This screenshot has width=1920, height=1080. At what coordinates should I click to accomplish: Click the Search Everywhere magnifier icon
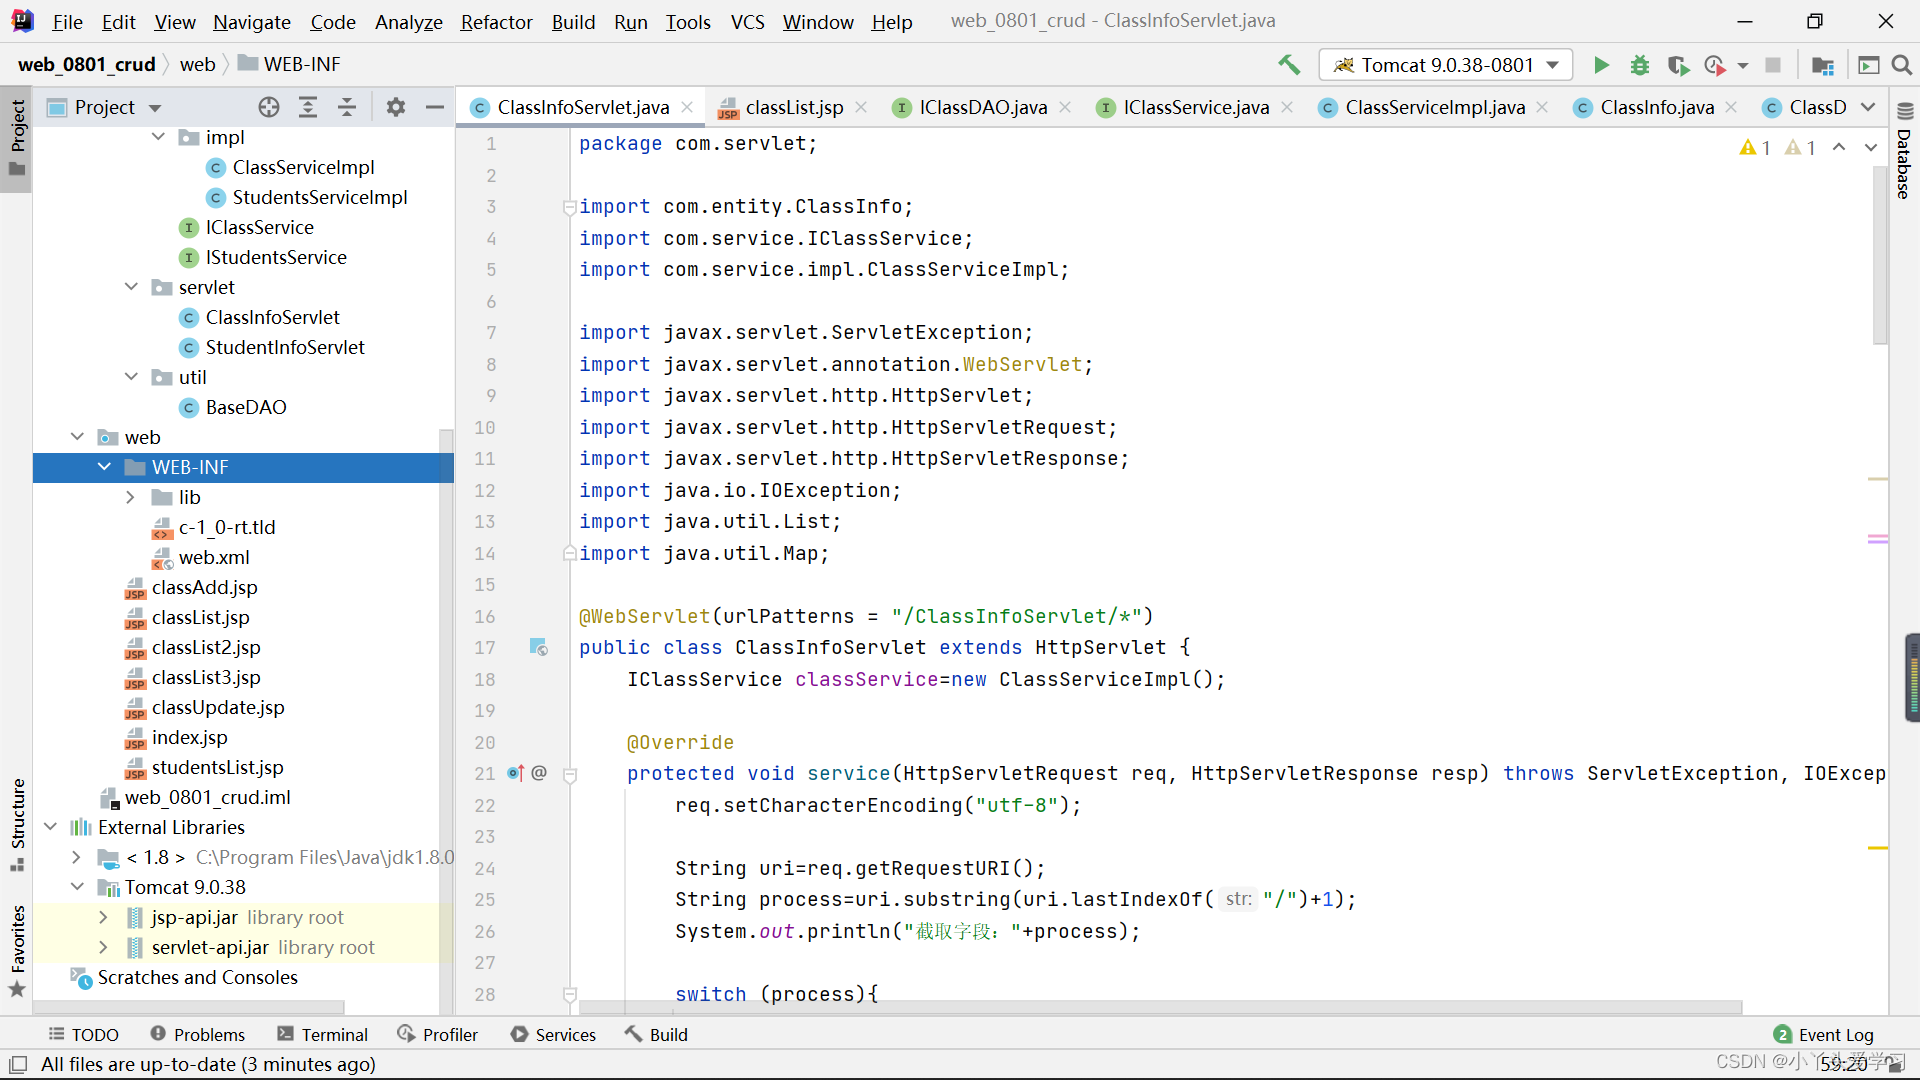coord(1902,65)
